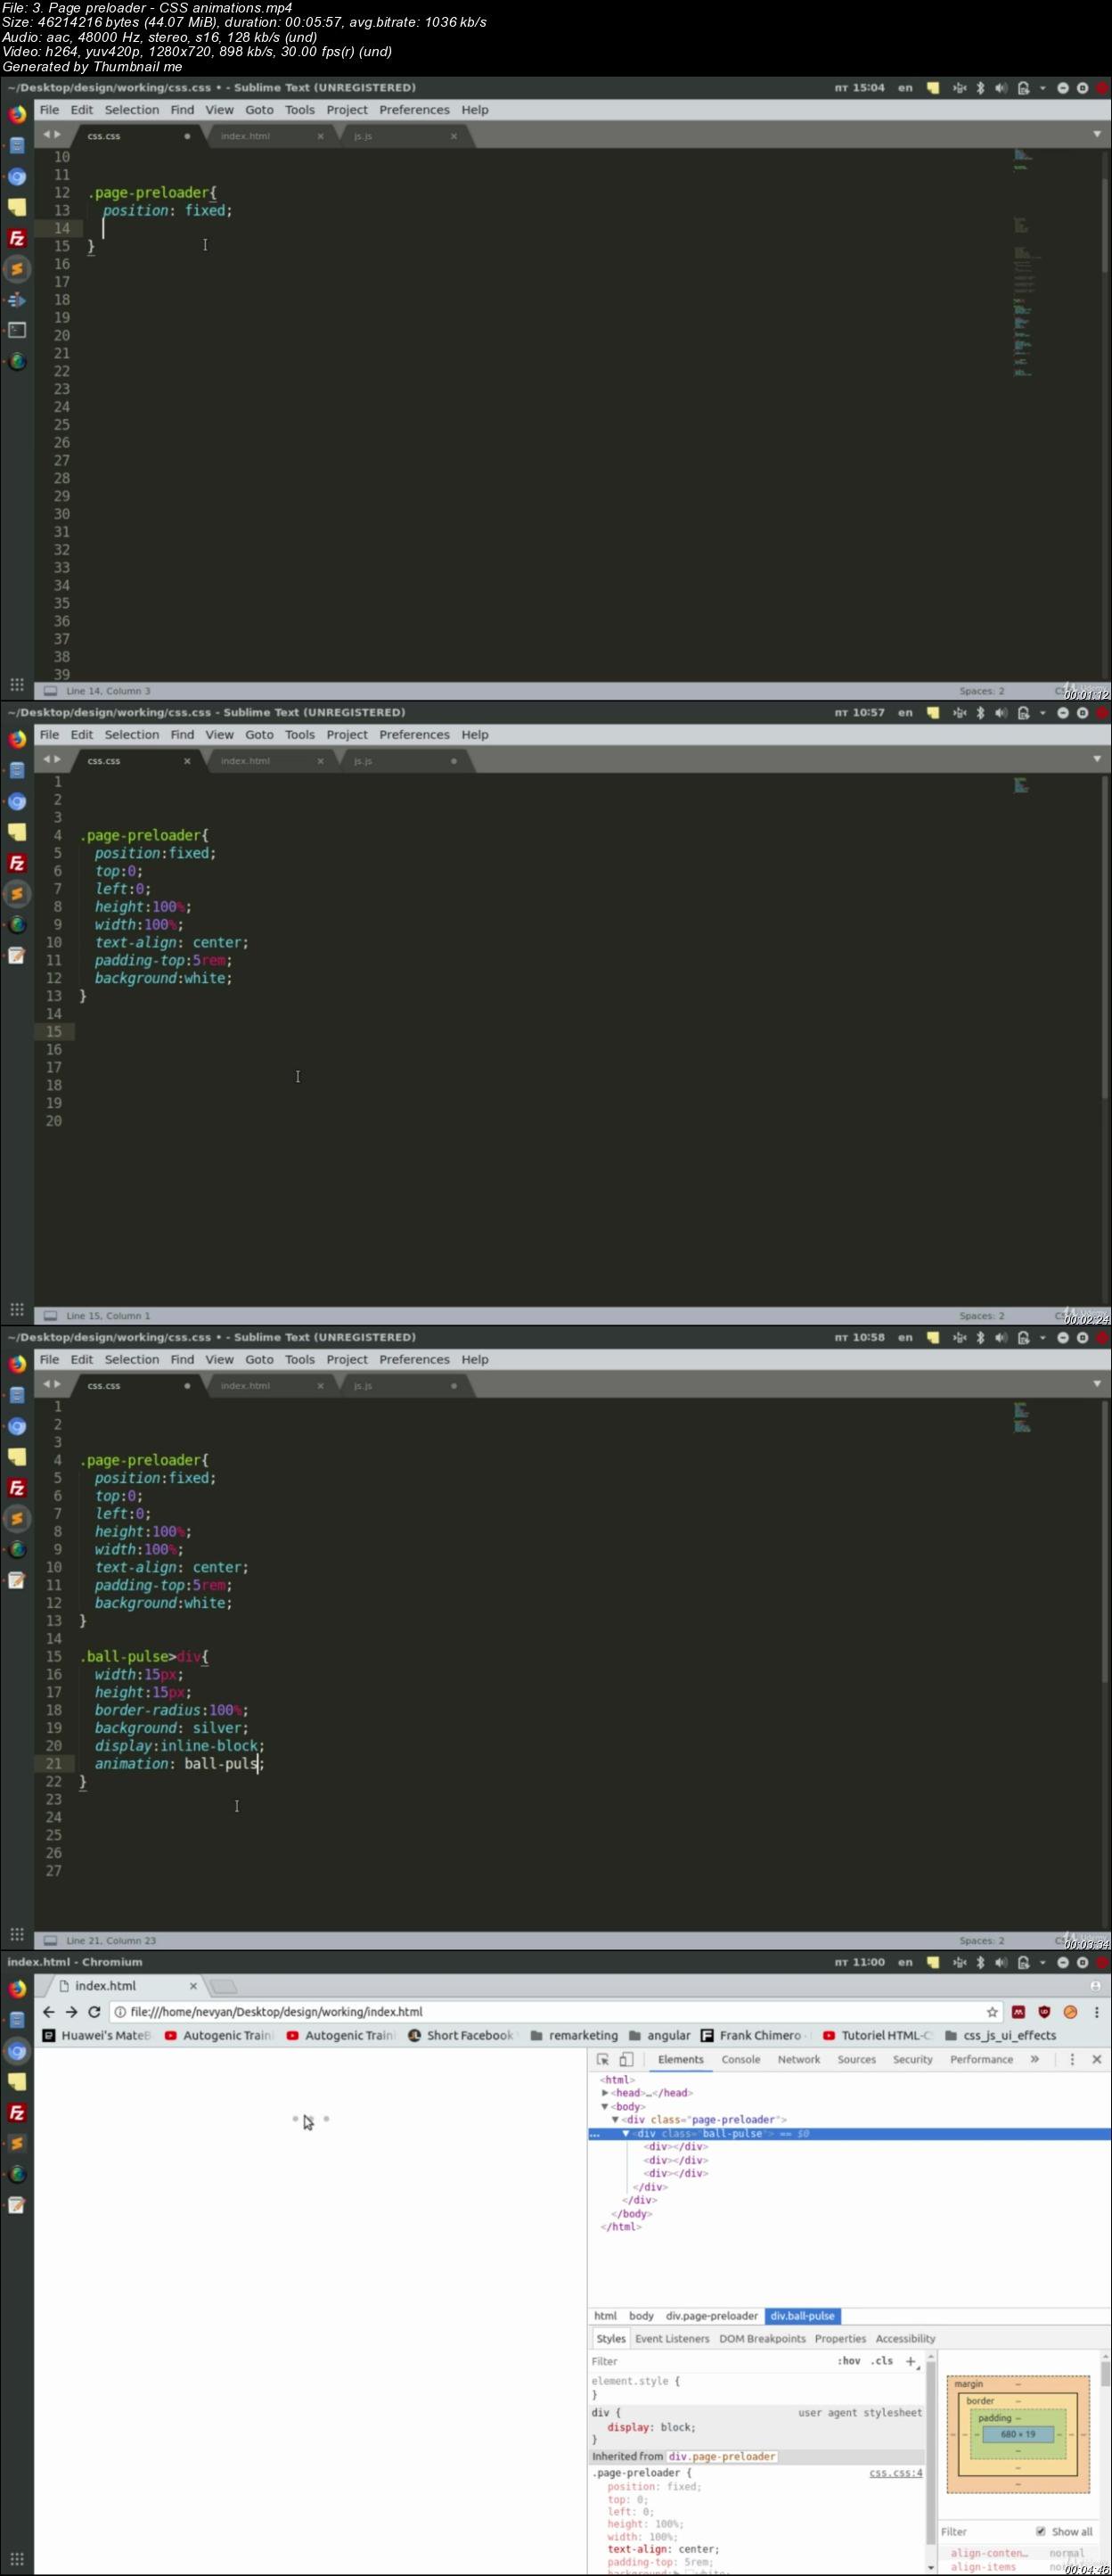
Task: Open the uBlock shield extension icon
Action: [1044, 2011]
